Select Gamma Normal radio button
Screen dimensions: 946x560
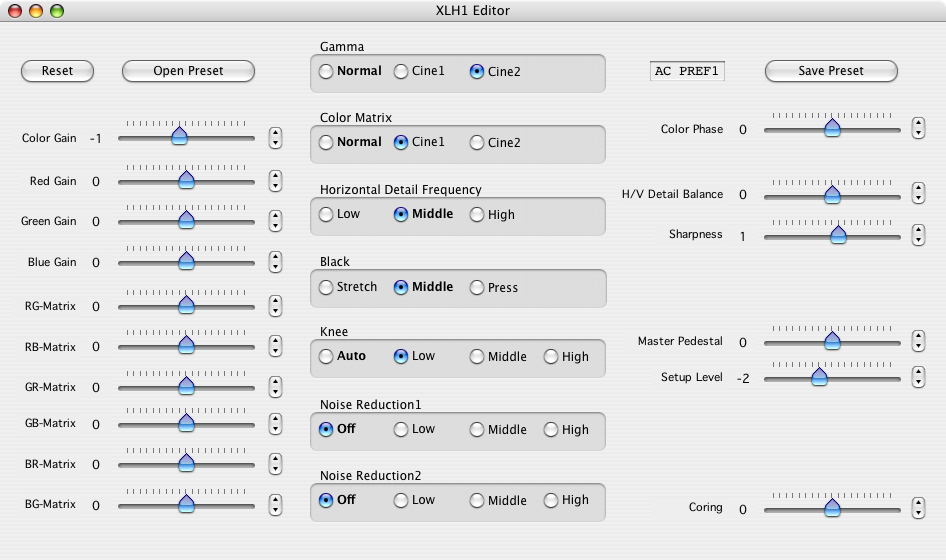coord(326,71)
